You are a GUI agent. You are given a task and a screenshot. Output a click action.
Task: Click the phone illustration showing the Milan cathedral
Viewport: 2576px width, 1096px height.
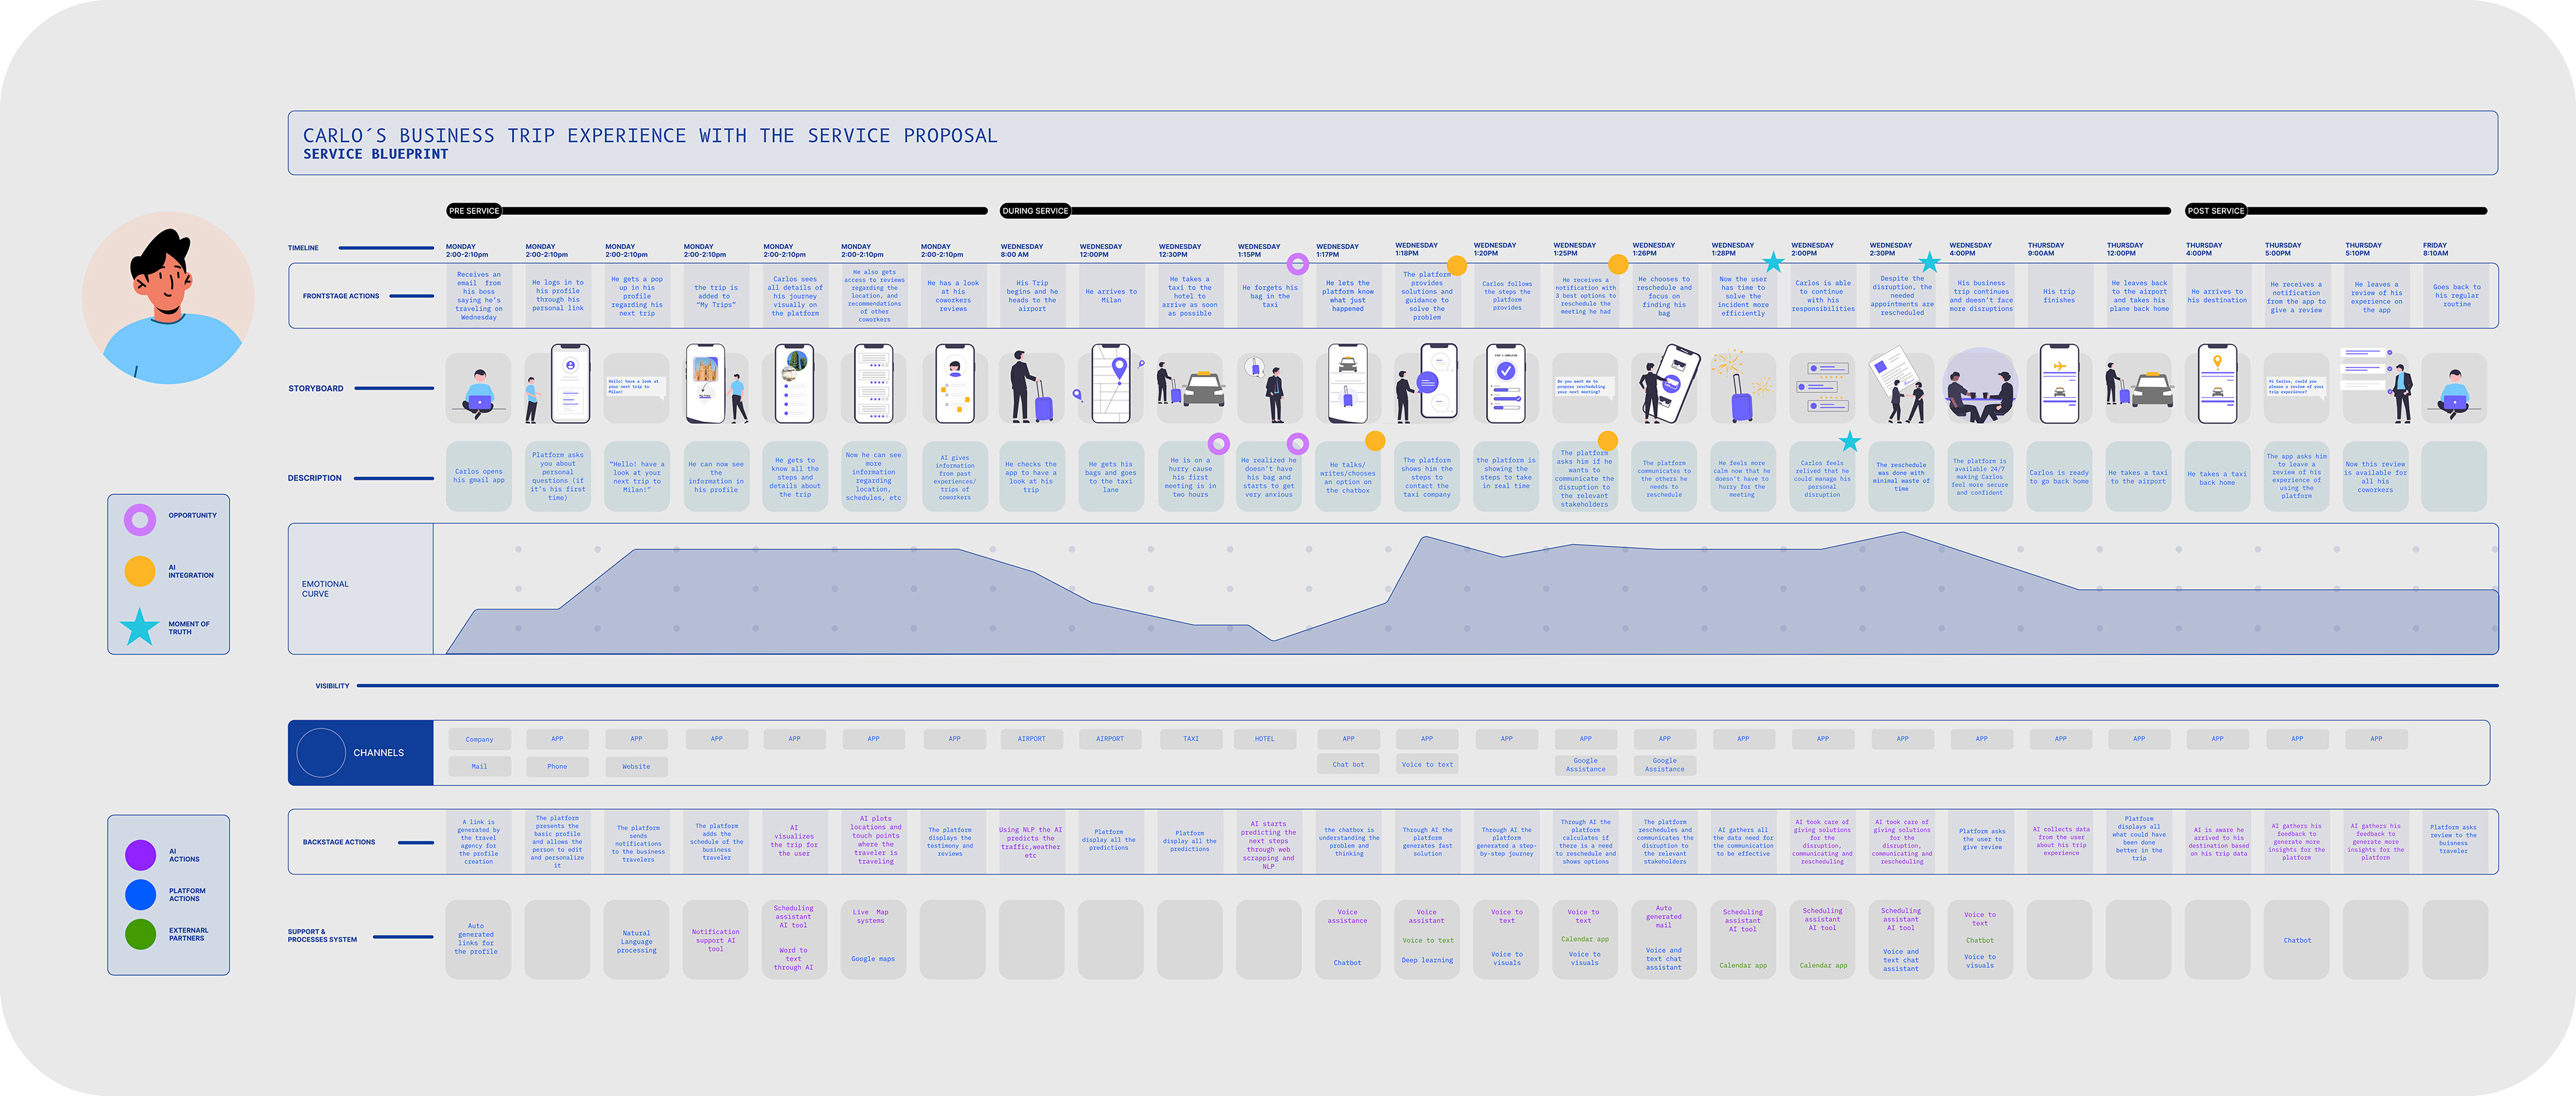tap(706, 385)
